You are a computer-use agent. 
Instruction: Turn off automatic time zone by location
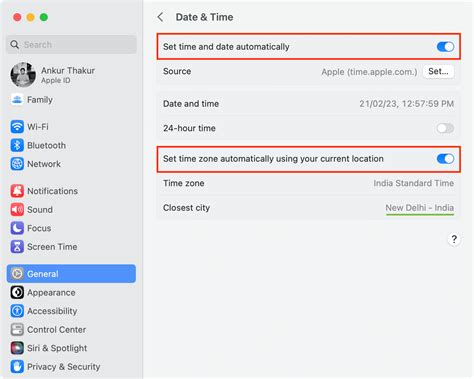point(445,159)
